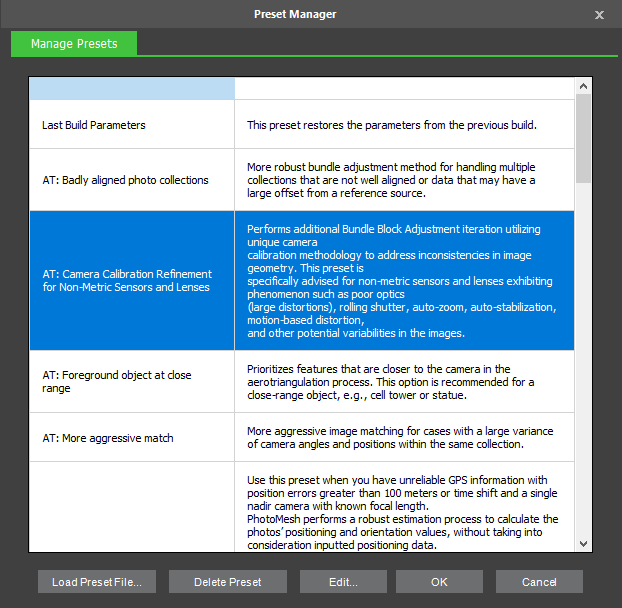The height and width of the screenshot is (608, 622).
Task: Pick the AT: Foreground object at close range preset
Action: (116, 381)
